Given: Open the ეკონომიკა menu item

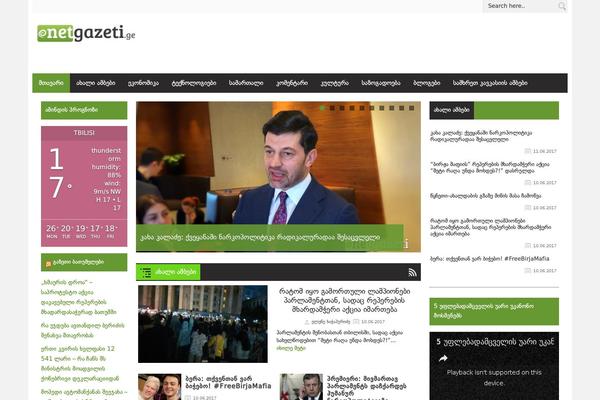Looking at the screenshot, I should [x=143, y=83].
